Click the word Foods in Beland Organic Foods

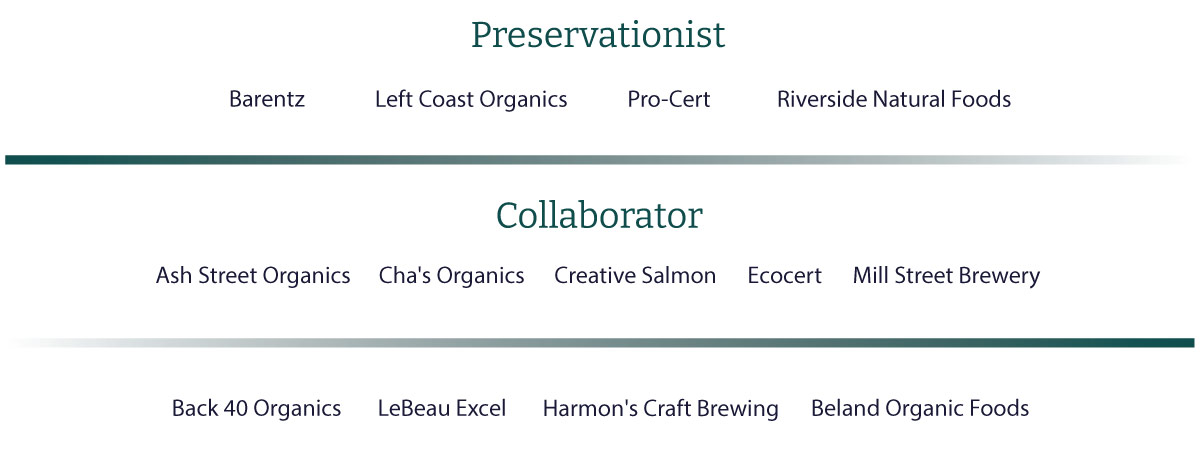click(x=1001, y=408)
